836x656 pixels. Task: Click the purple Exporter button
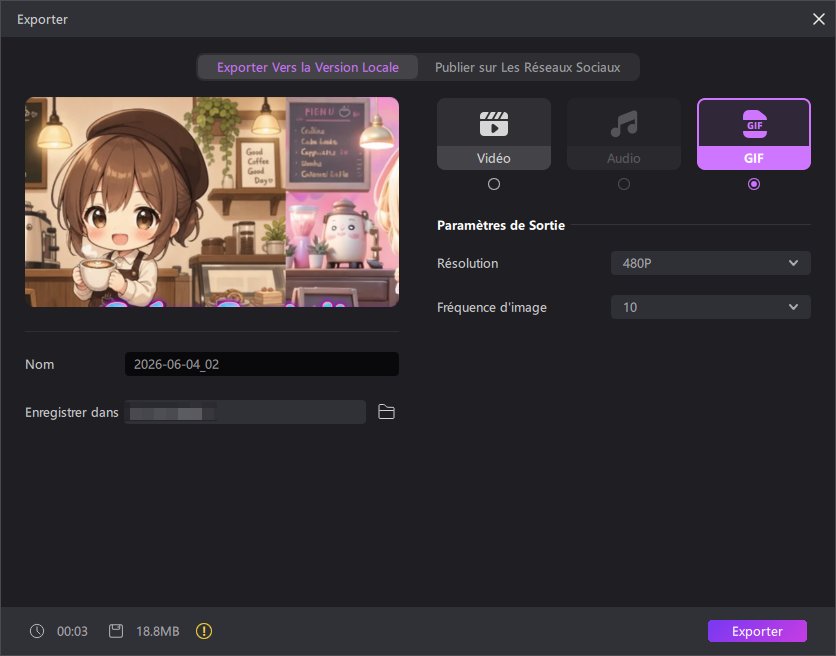(x=757, y=631)
